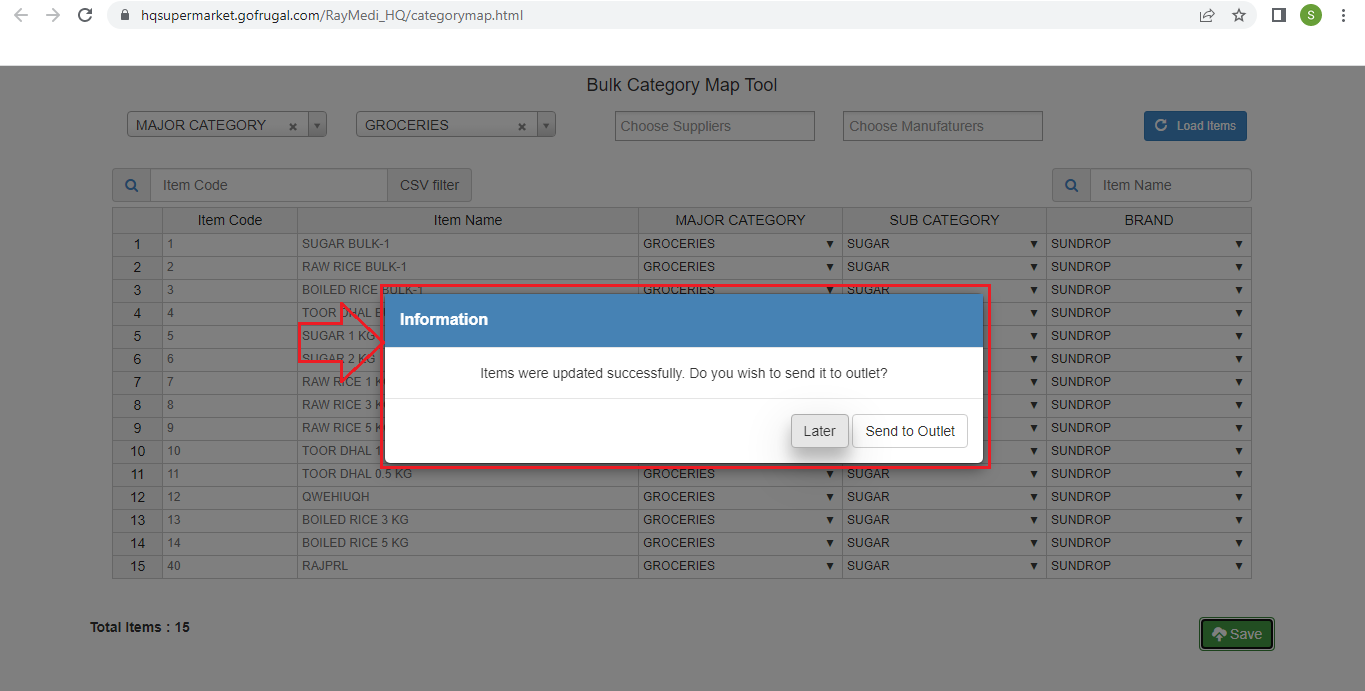Click the padlock site info icon
Screen dimensions: 1365x691
point(125,16)
